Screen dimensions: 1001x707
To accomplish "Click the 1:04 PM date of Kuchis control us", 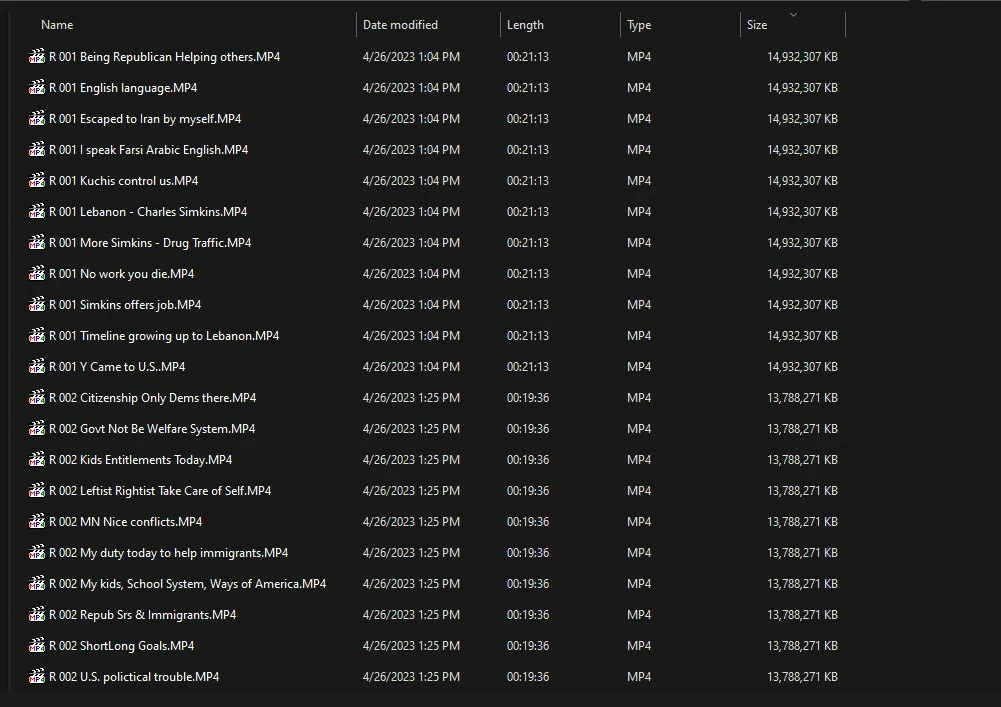I will (x=411, y=180).
